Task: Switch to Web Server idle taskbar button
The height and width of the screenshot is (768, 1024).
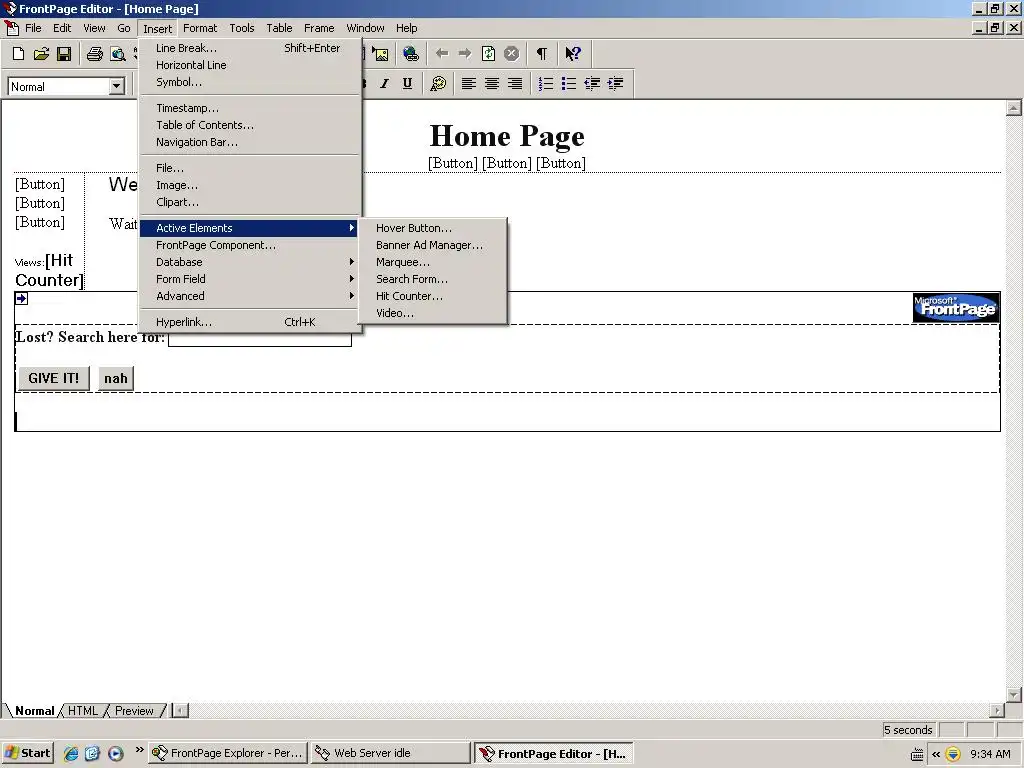Action: pos(391,753)
